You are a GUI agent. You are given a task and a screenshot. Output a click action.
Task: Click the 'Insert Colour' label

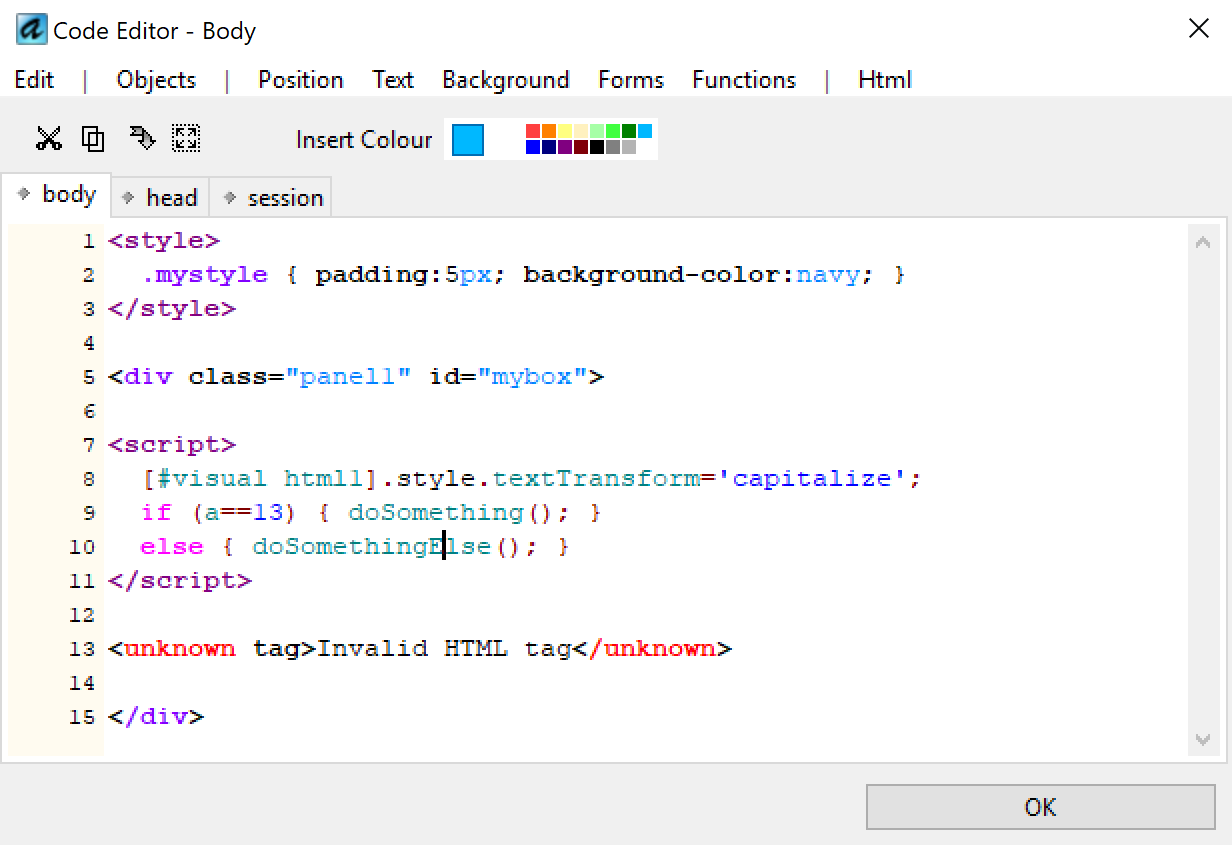click(364, 140)
